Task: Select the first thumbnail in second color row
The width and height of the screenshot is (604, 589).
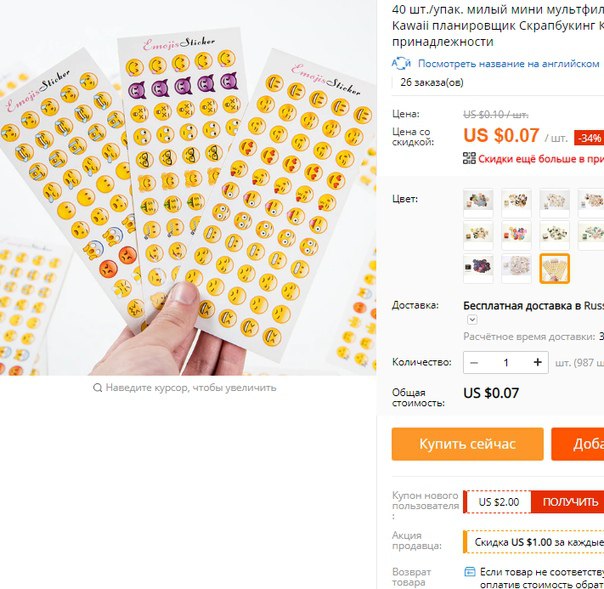Action: pos(478,236)
